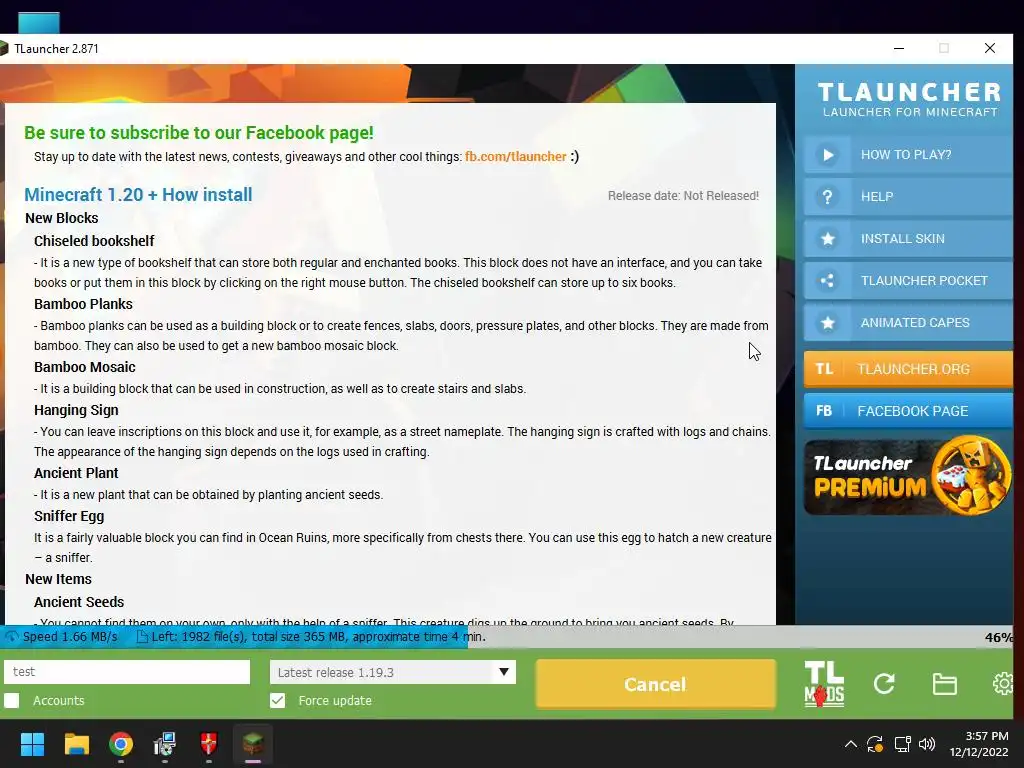Open the TLAUNCHER.ORG orange button
Viewport: 1024px width, 768px height.
[x=908, y=369]
